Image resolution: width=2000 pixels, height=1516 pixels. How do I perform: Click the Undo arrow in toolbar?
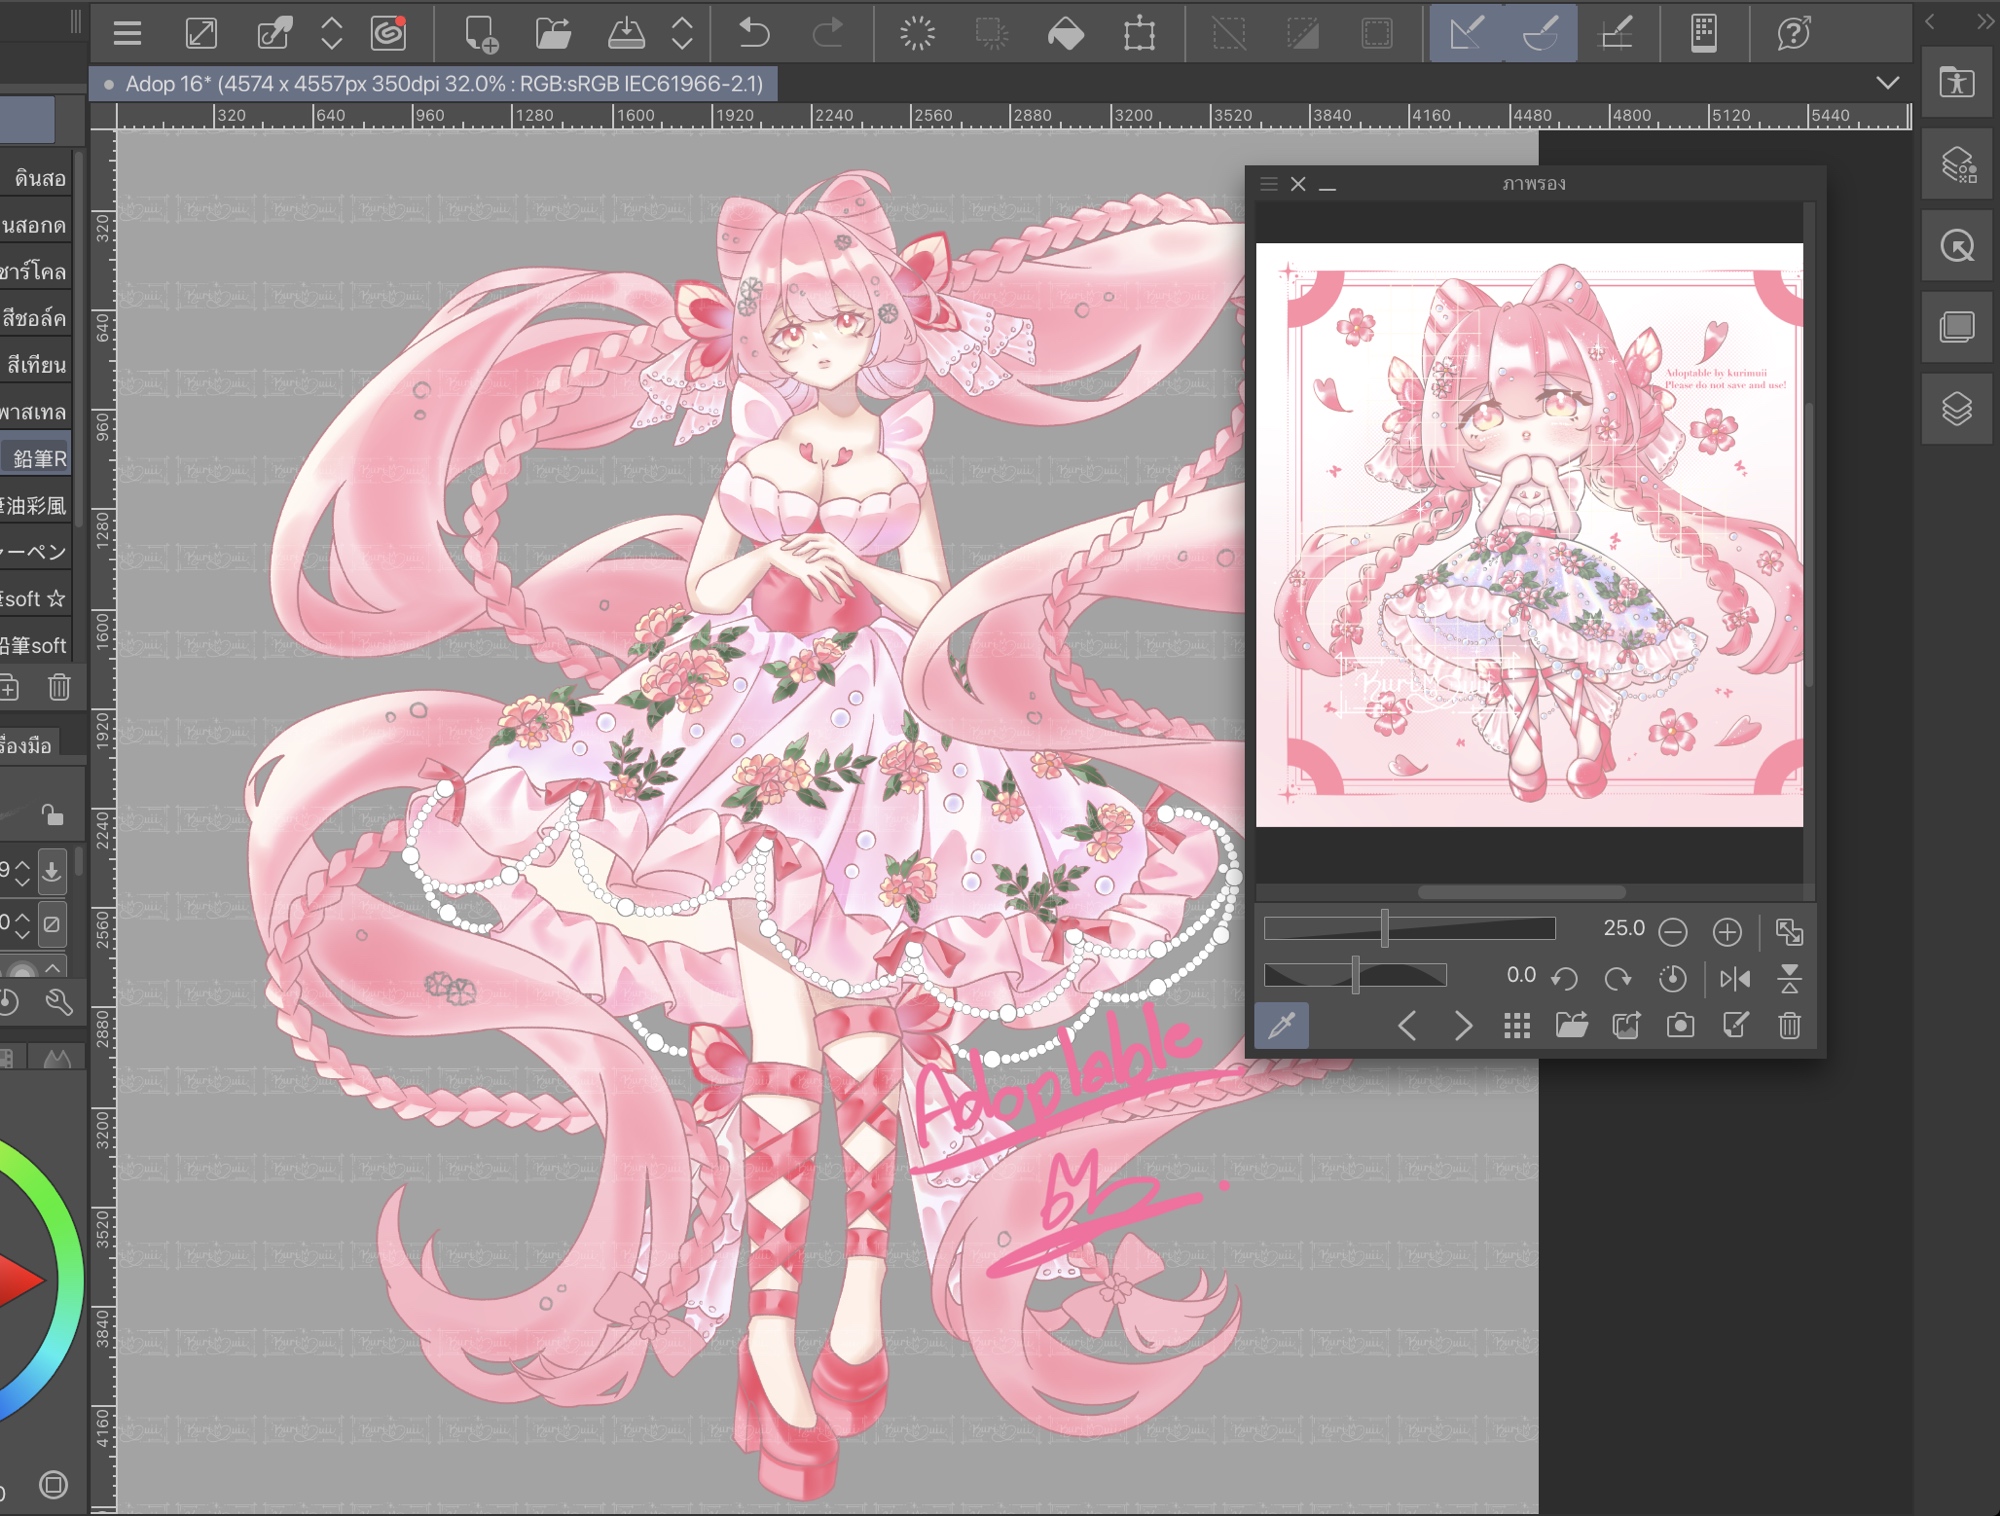pyautogui.click(x=753, y=34)
